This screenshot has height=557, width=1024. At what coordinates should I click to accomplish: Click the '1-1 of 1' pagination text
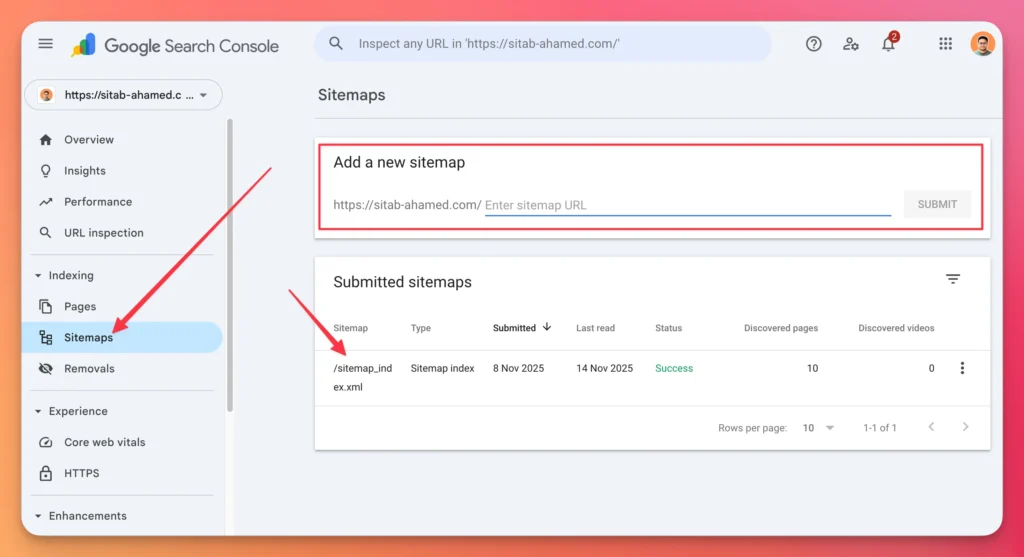click(x=880, y=428)
